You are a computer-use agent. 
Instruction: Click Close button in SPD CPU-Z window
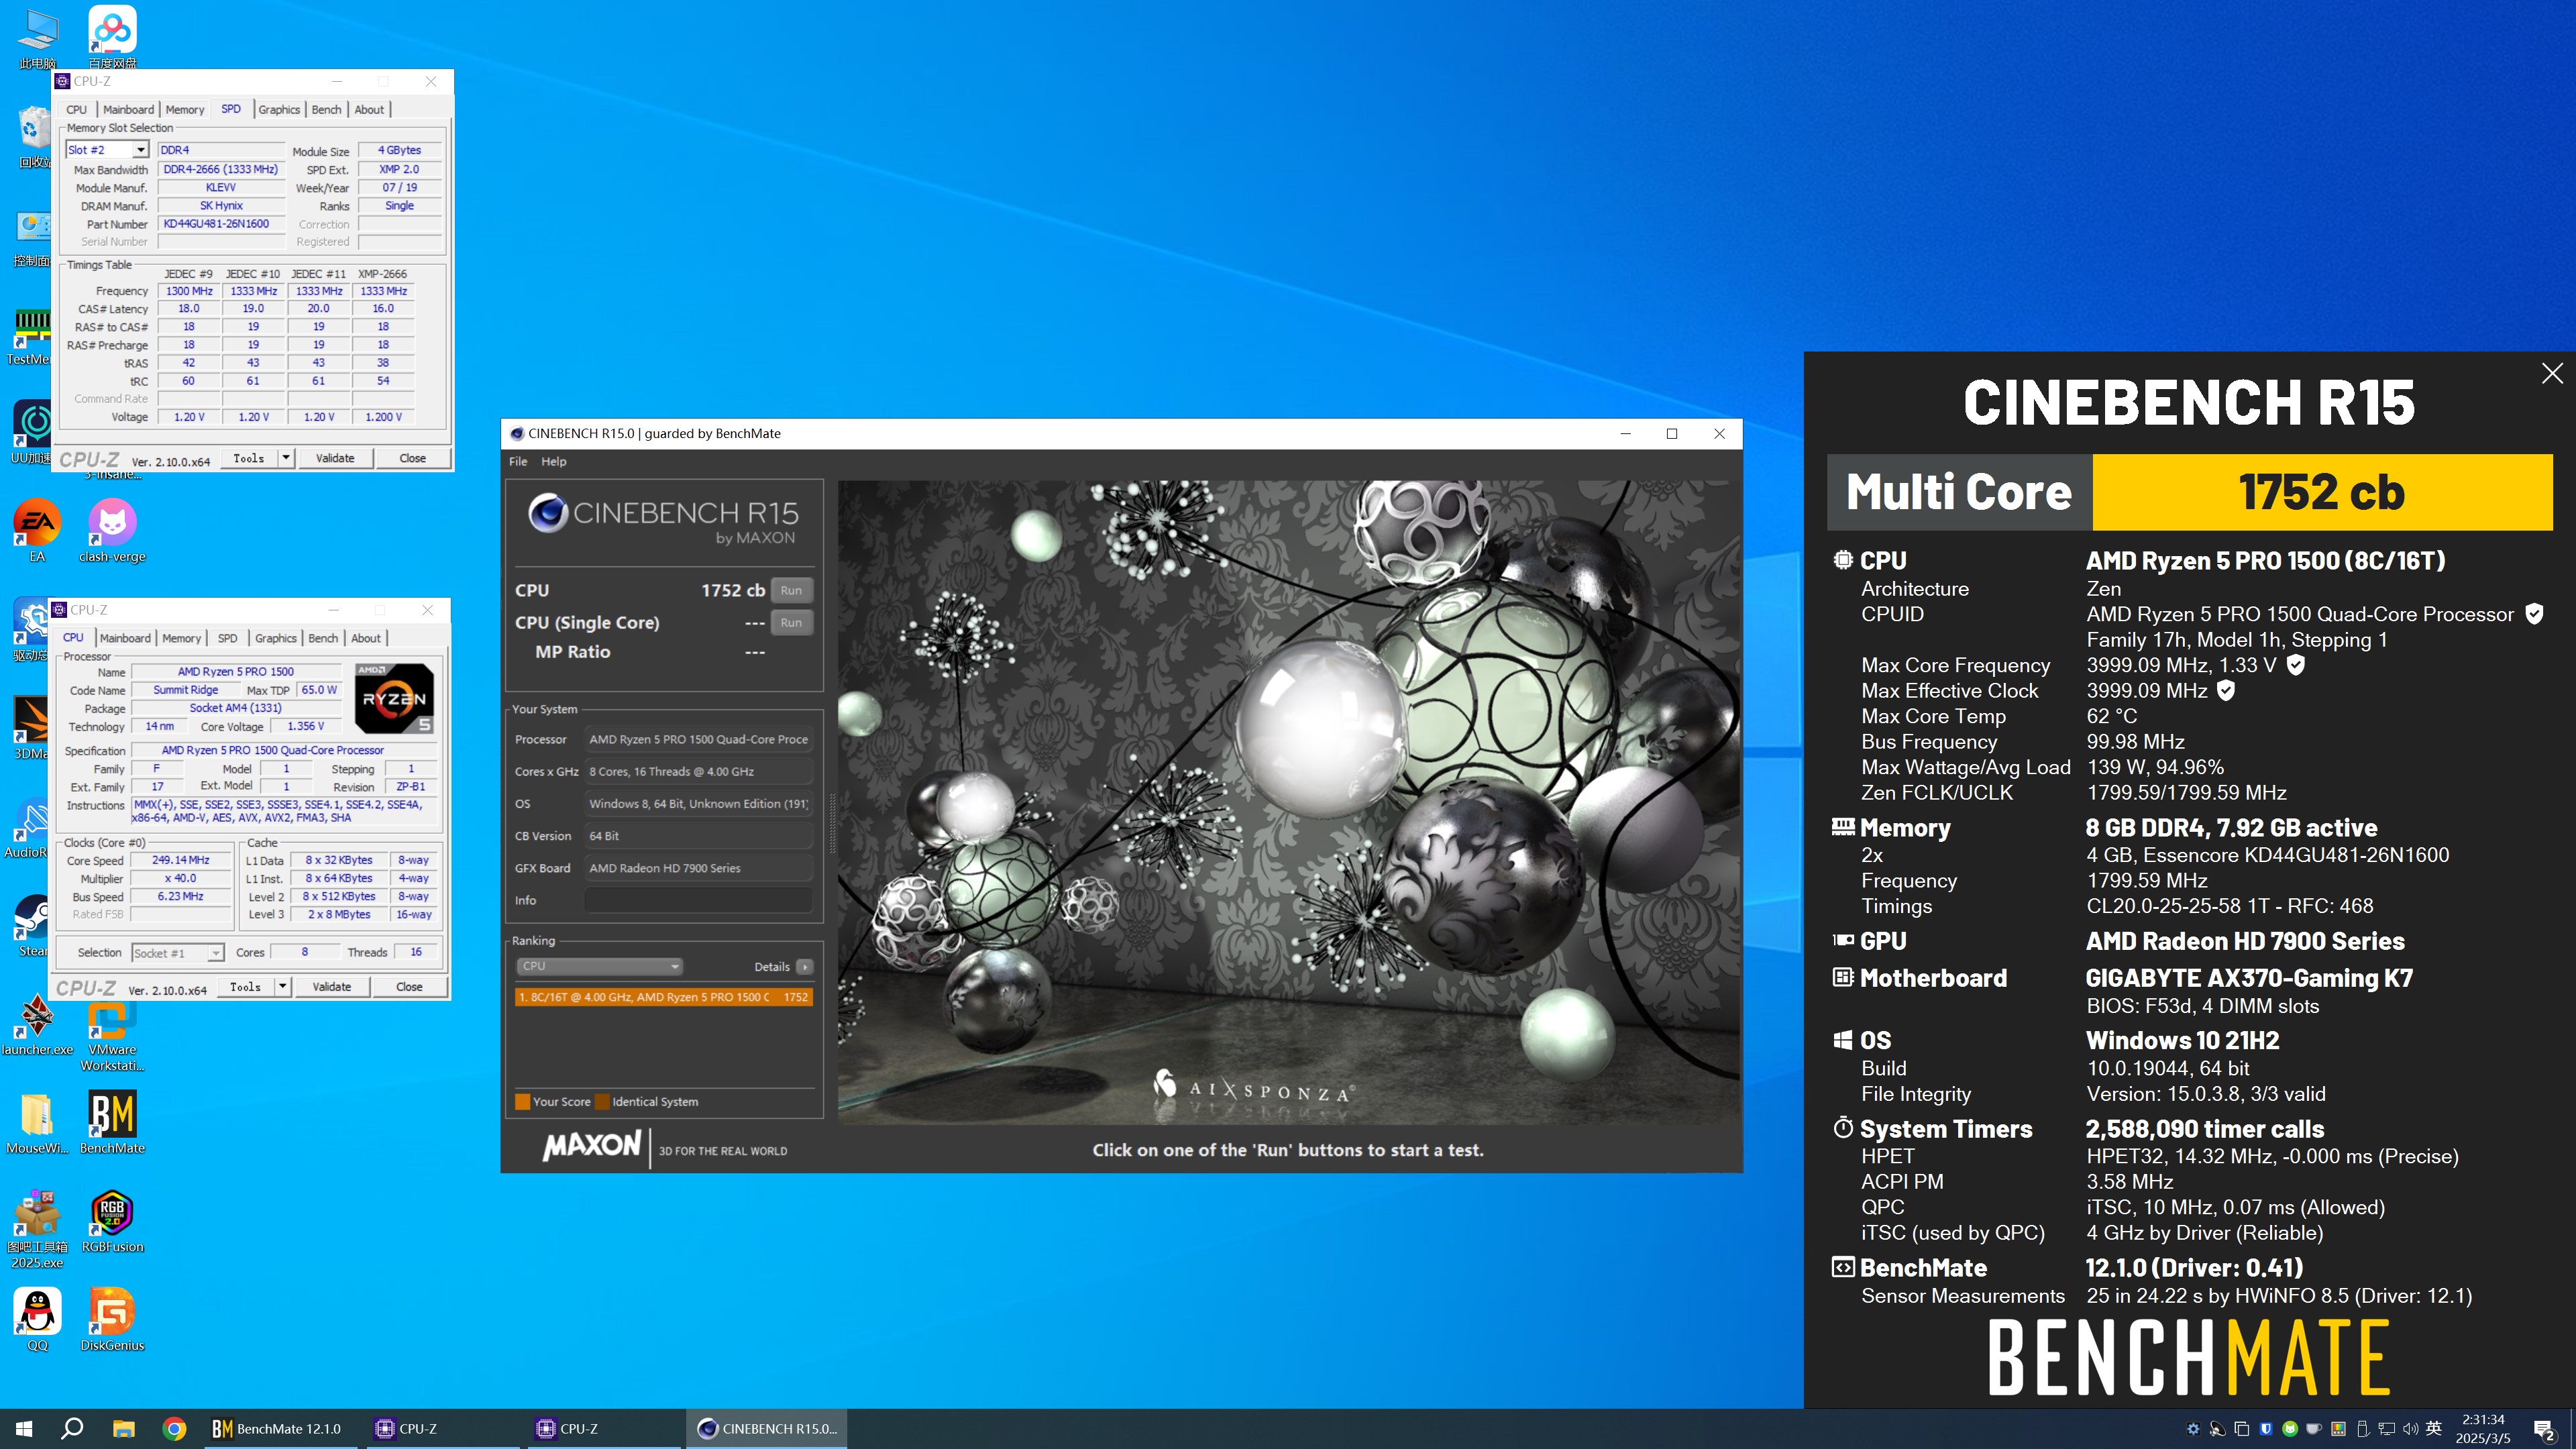(412, 458)
